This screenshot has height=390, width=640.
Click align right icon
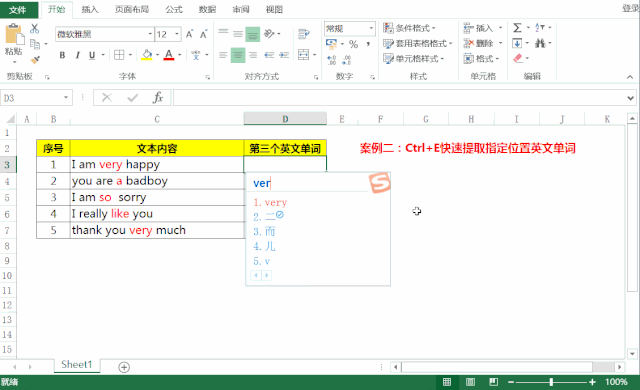coord(253,55)
